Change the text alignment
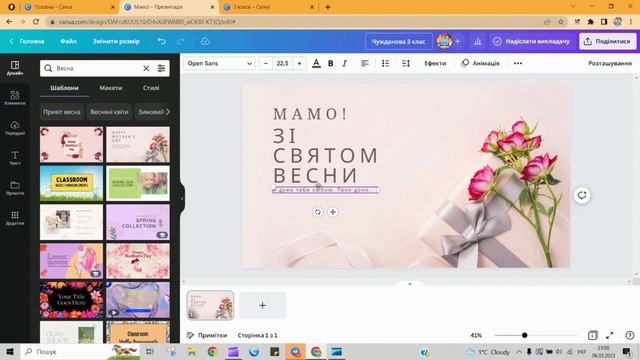Screen dimensions: 640x360 (x=364, y=63)
